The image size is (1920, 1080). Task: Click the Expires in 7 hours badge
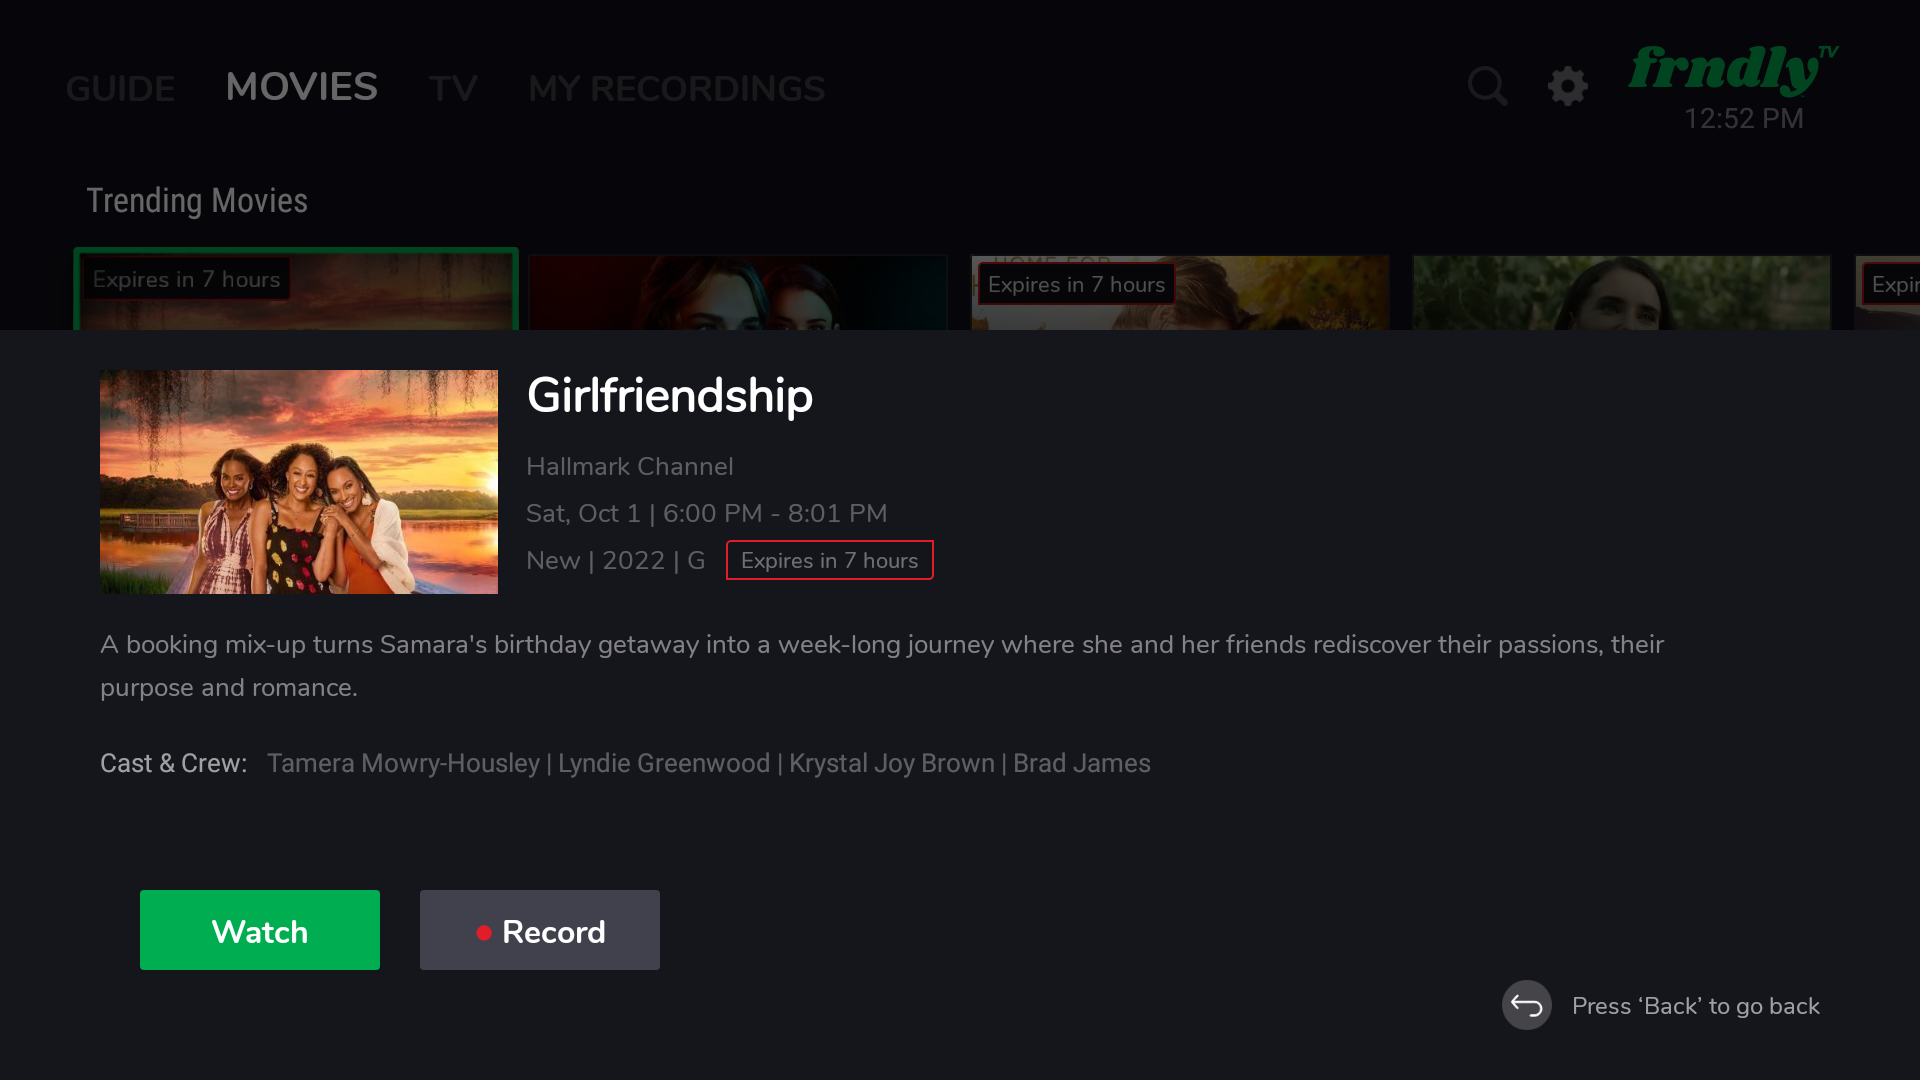830,560
